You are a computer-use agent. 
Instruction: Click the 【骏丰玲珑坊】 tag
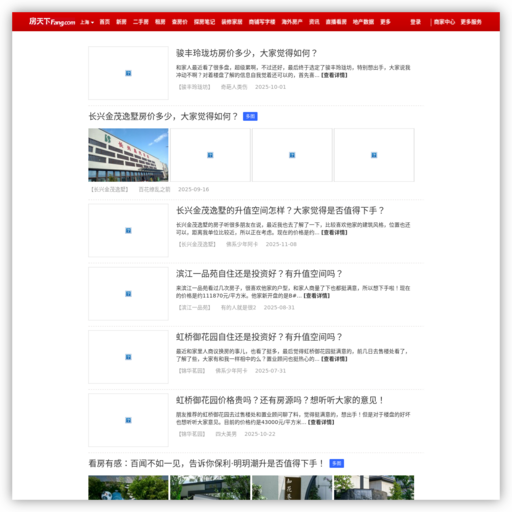[x=194, y=87]
